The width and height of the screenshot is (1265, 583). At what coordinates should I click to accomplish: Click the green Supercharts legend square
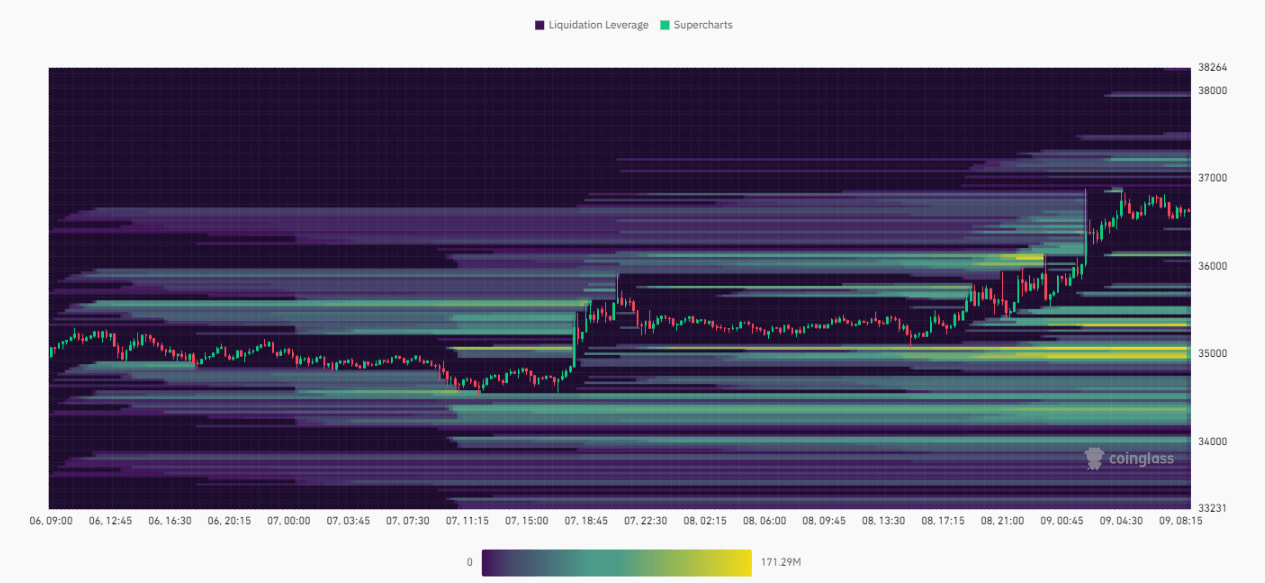665,25
